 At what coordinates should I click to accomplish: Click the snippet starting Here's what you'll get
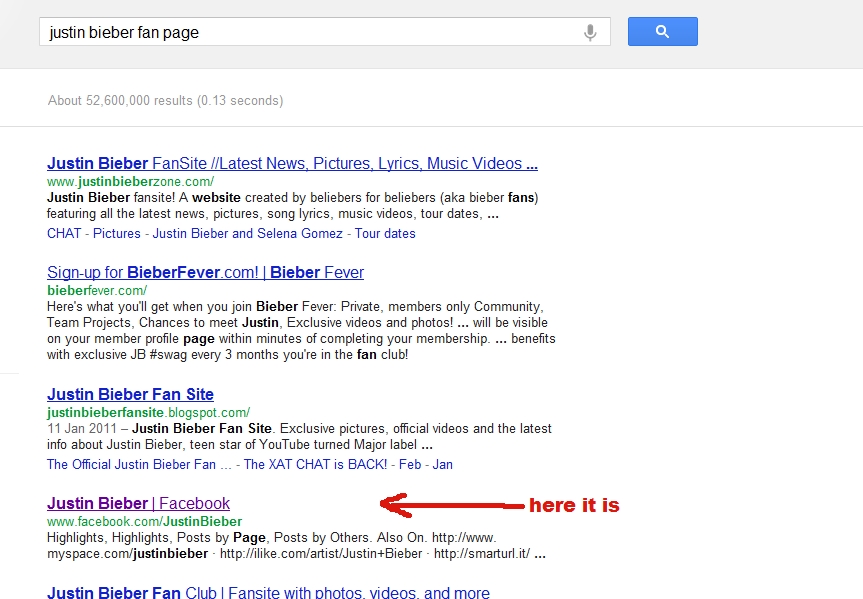coord(301,330)
